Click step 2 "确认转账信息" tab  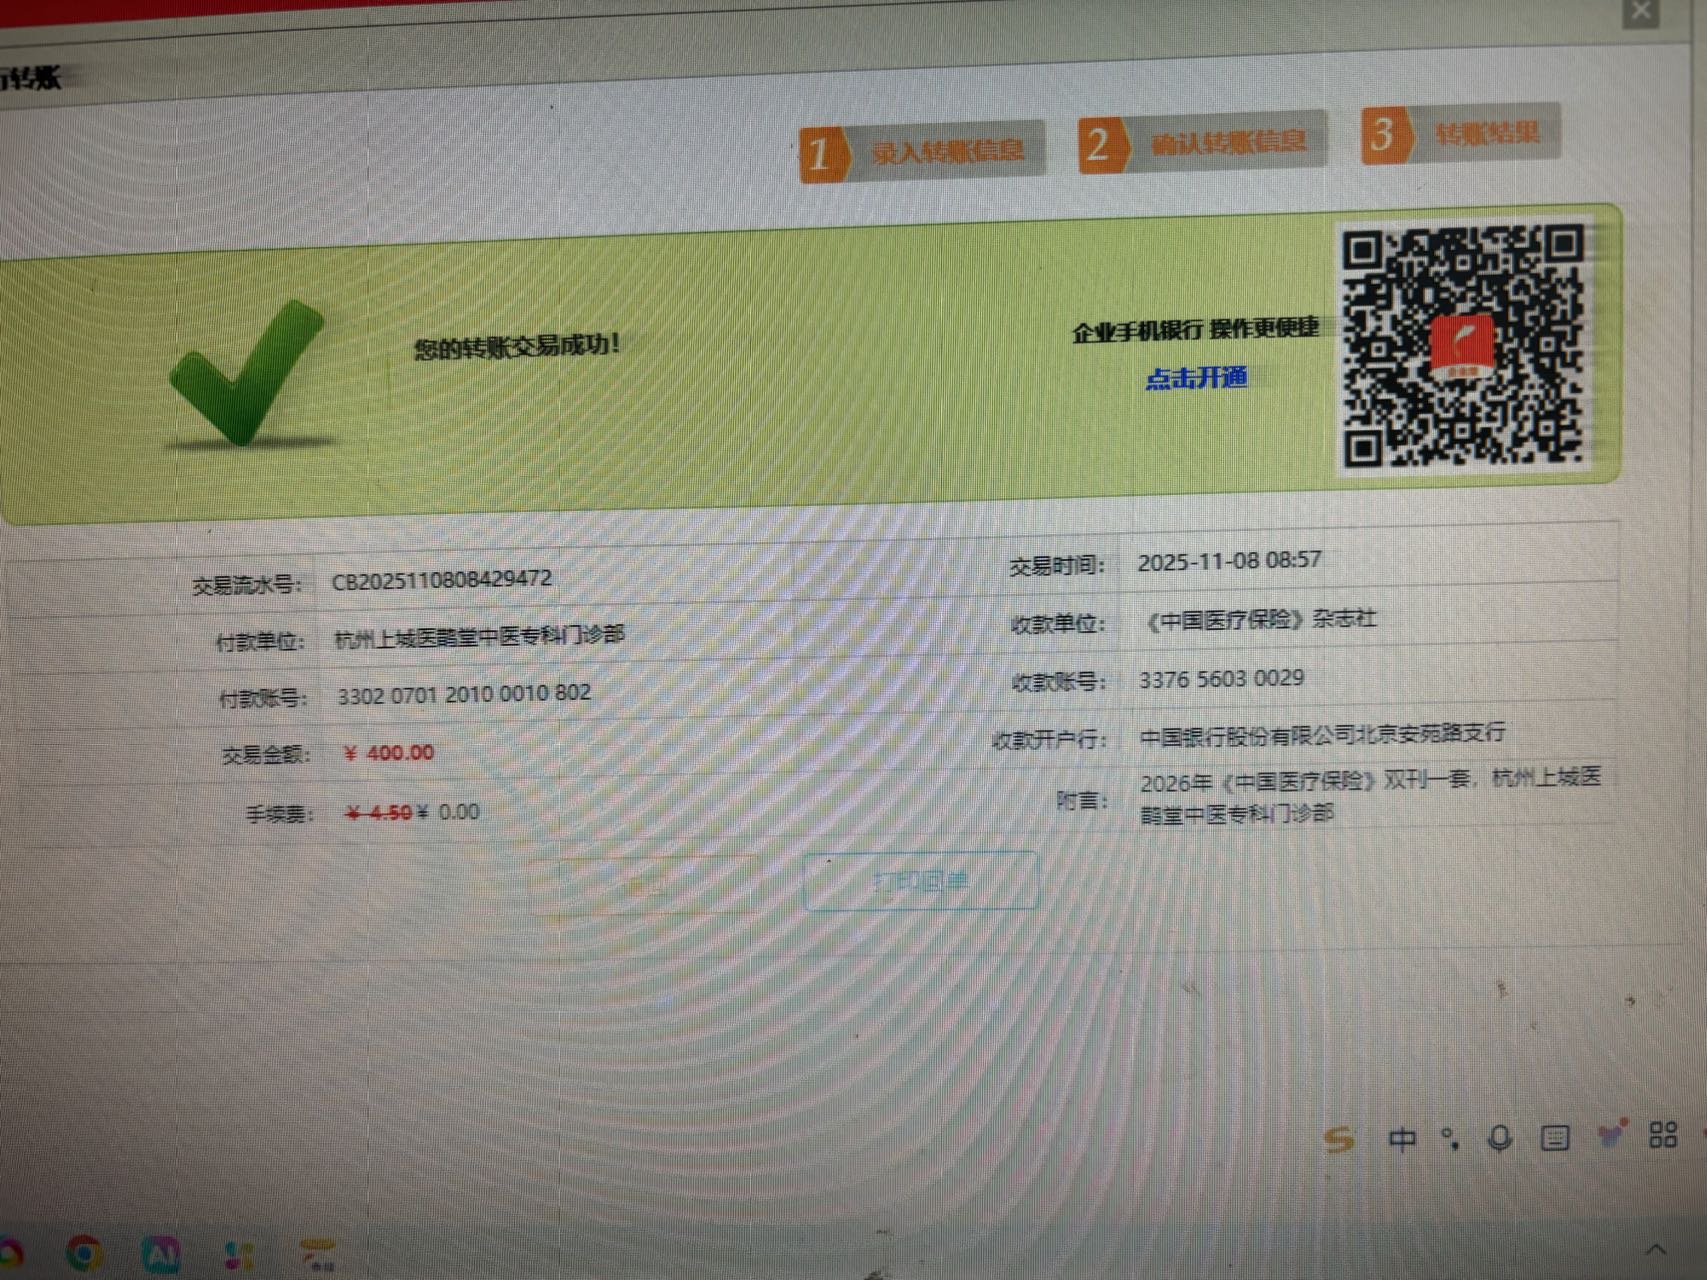click(1201, 144)
